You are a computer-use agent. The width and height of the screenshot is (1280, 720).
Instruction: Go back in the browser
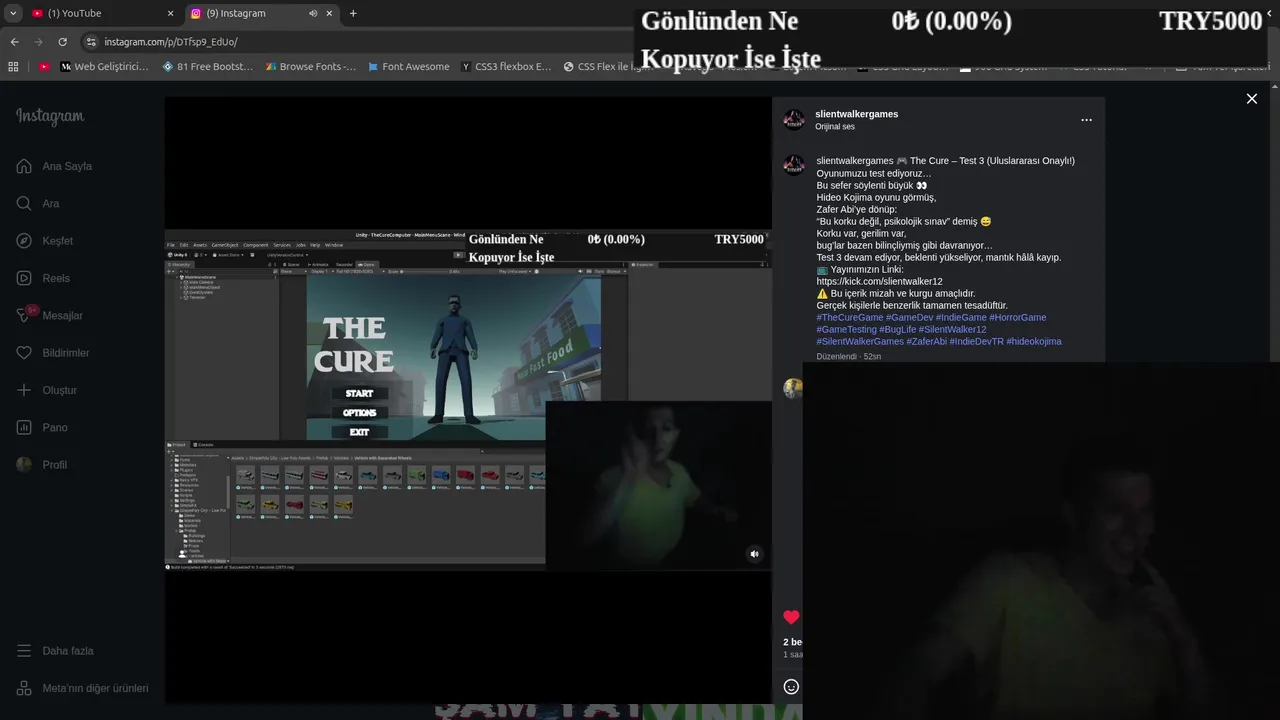point(14,42)
